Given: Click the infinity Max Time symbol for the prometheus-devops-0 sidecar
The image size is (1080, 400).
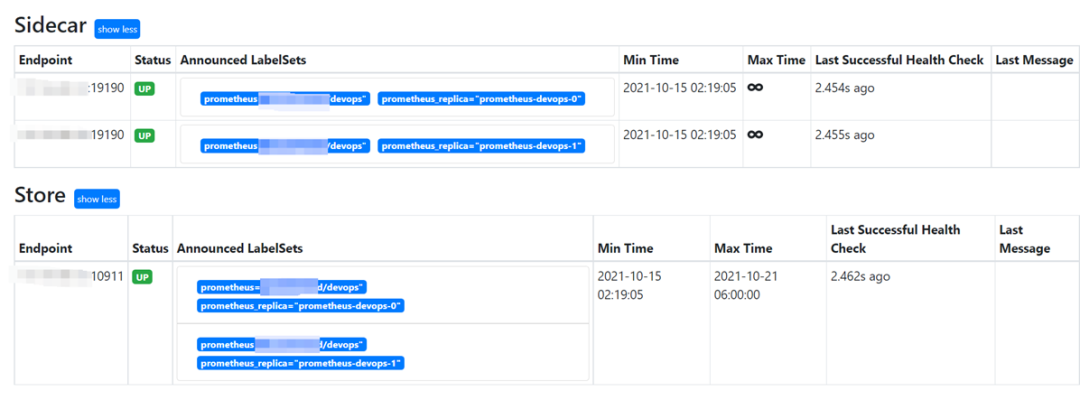Looking at the screenshot, I should click(x=756, y=88).
